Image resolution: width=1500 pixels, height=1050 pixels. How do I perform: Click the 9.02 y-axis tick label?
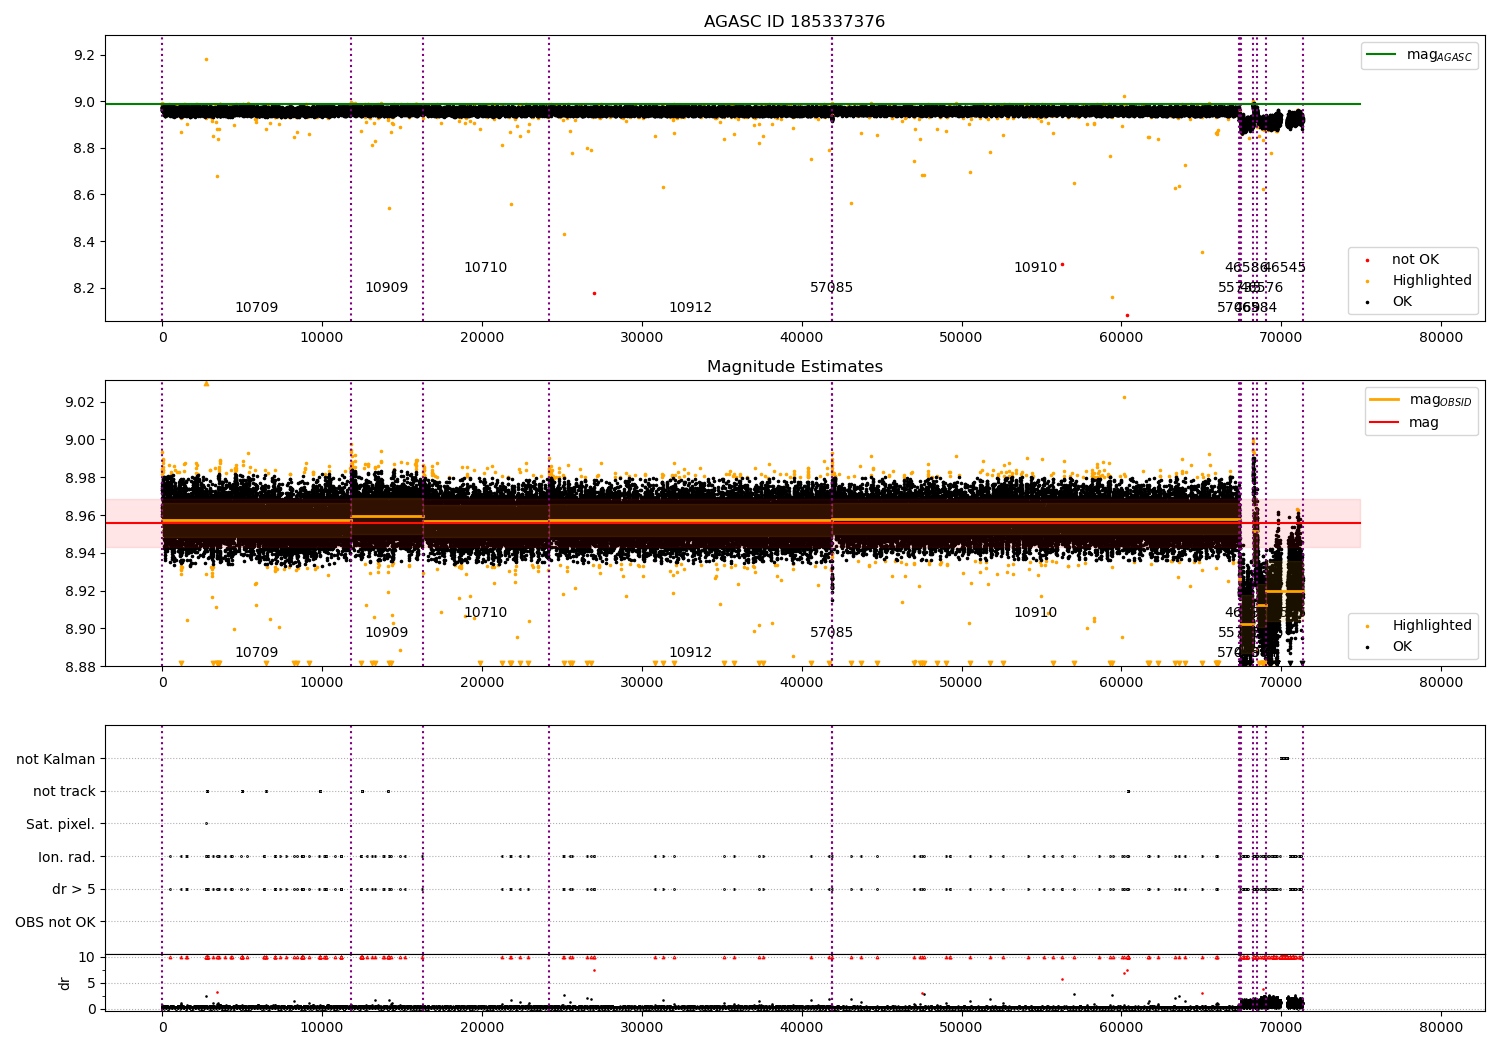click(x=80, y=402)
